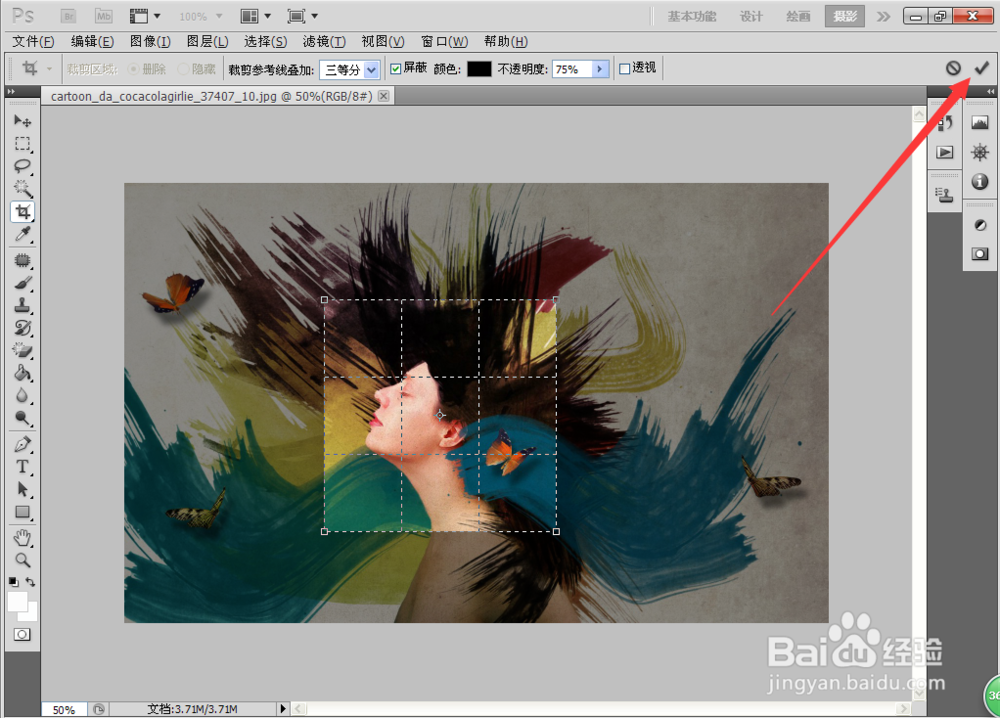Image resolution: width=1000 pixels, height=718 pixels.
Task: Click the shield color black swatch
Action: point(479,69)
